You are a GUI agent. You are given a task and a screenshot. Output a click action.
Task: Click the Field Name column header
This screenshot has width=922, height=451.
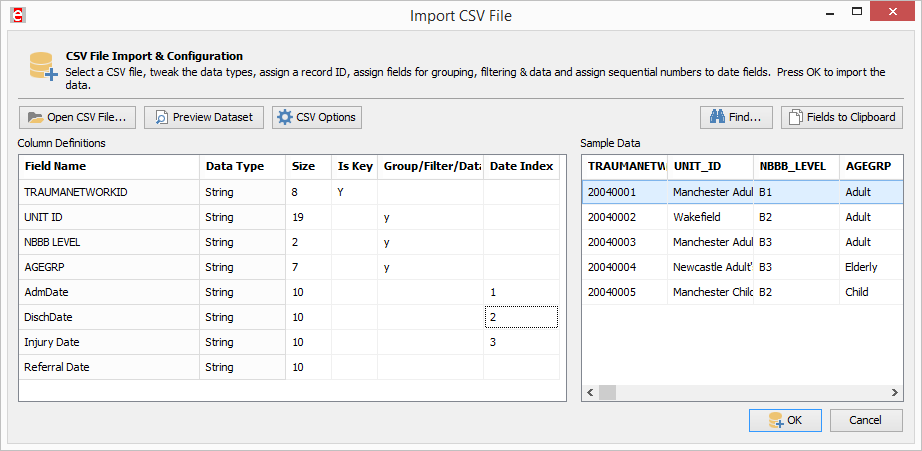pyautogui.click(x=108, y=166)
